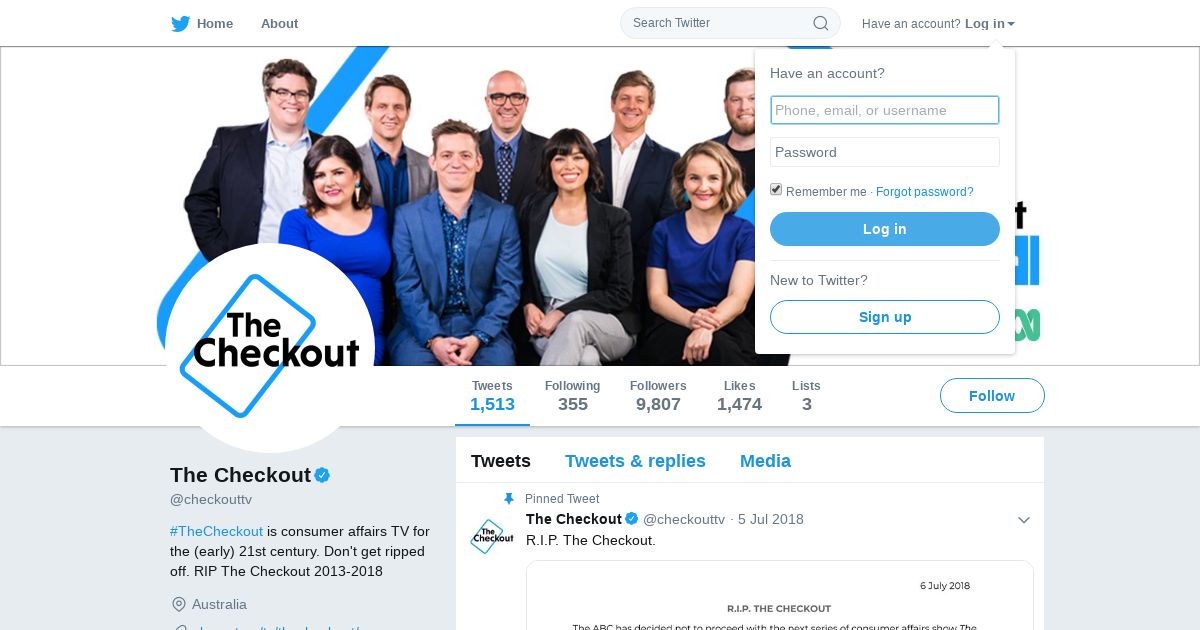Click the blue Log in button
The image size is (1200, 630).
click(885, 229)
